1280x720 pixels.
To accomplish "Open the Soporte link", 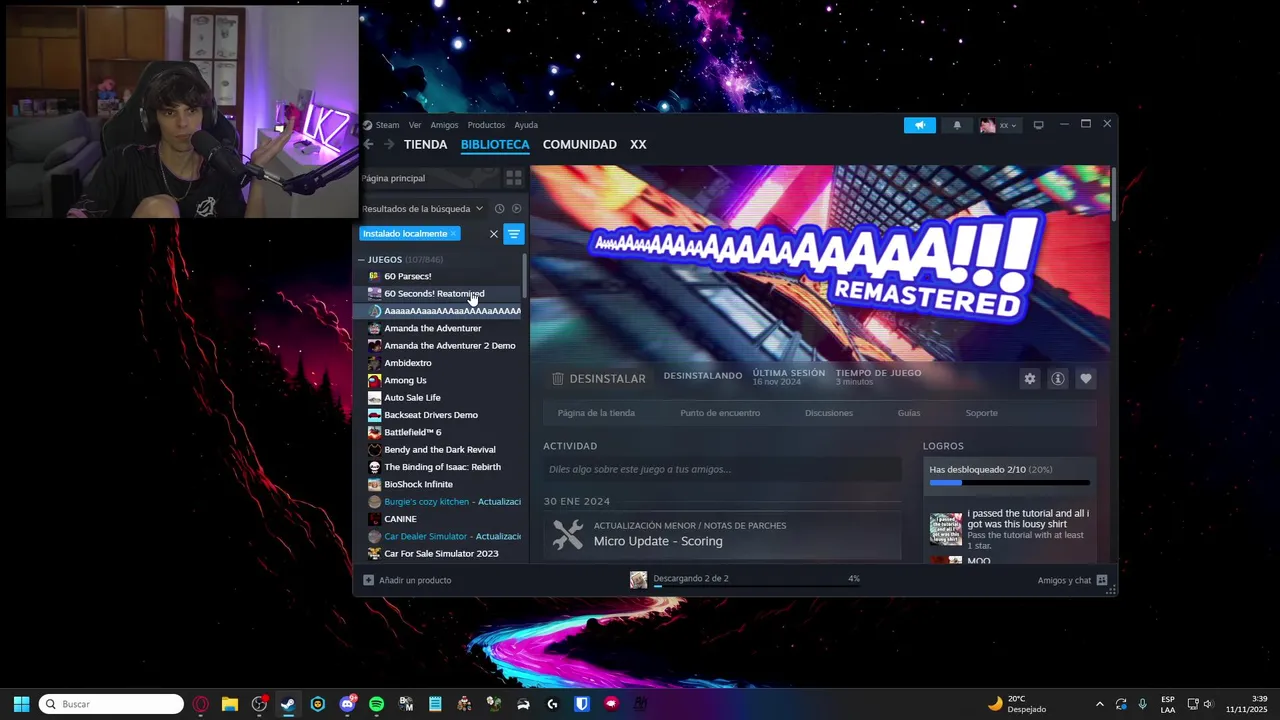I will [981, 413].
